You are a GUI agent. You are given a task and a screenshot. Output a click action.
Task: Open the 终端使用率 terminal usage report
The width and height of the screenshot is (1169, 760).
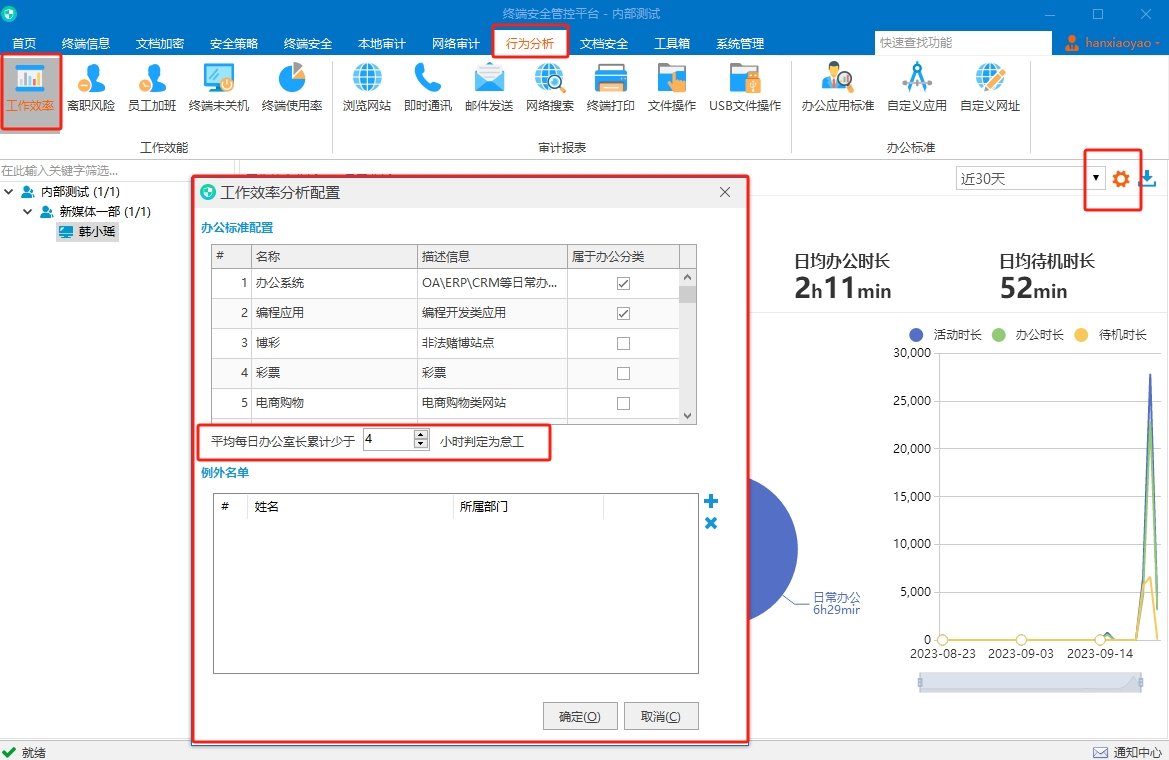[x=292, y=89]
